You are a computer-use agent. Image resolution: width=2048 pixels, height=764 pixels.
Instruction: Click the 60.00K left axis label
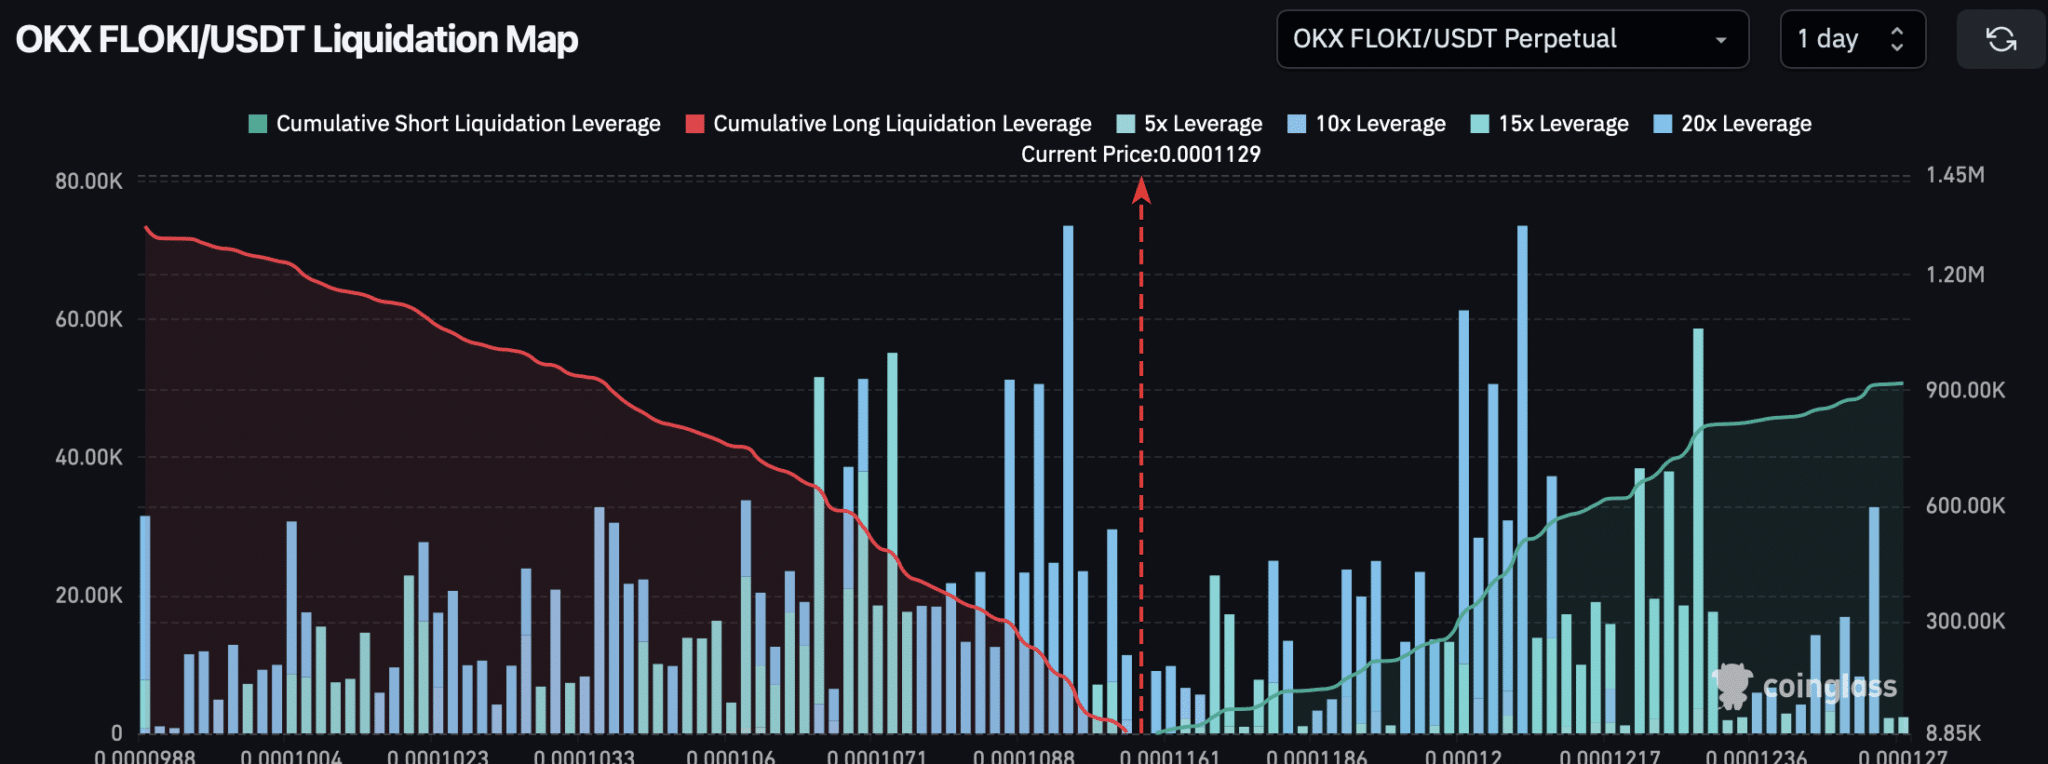89,319
